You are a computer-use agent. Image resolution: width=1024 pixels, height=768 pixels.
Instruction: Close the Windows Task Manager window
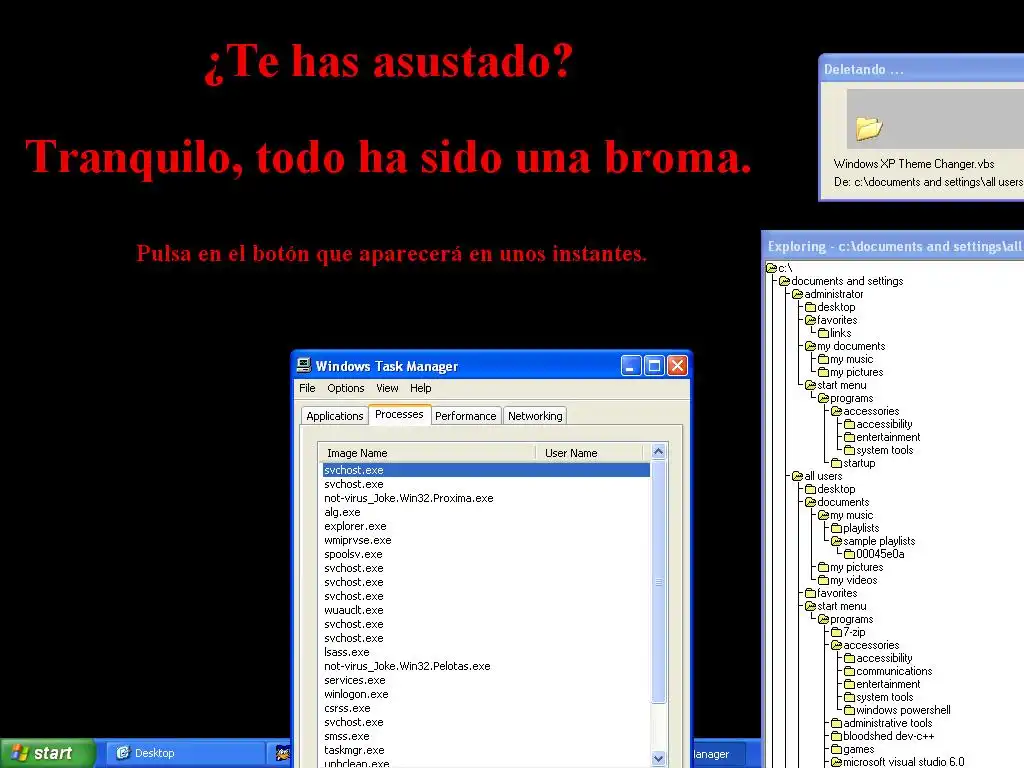pyautogui.click(x=677, y=366)
